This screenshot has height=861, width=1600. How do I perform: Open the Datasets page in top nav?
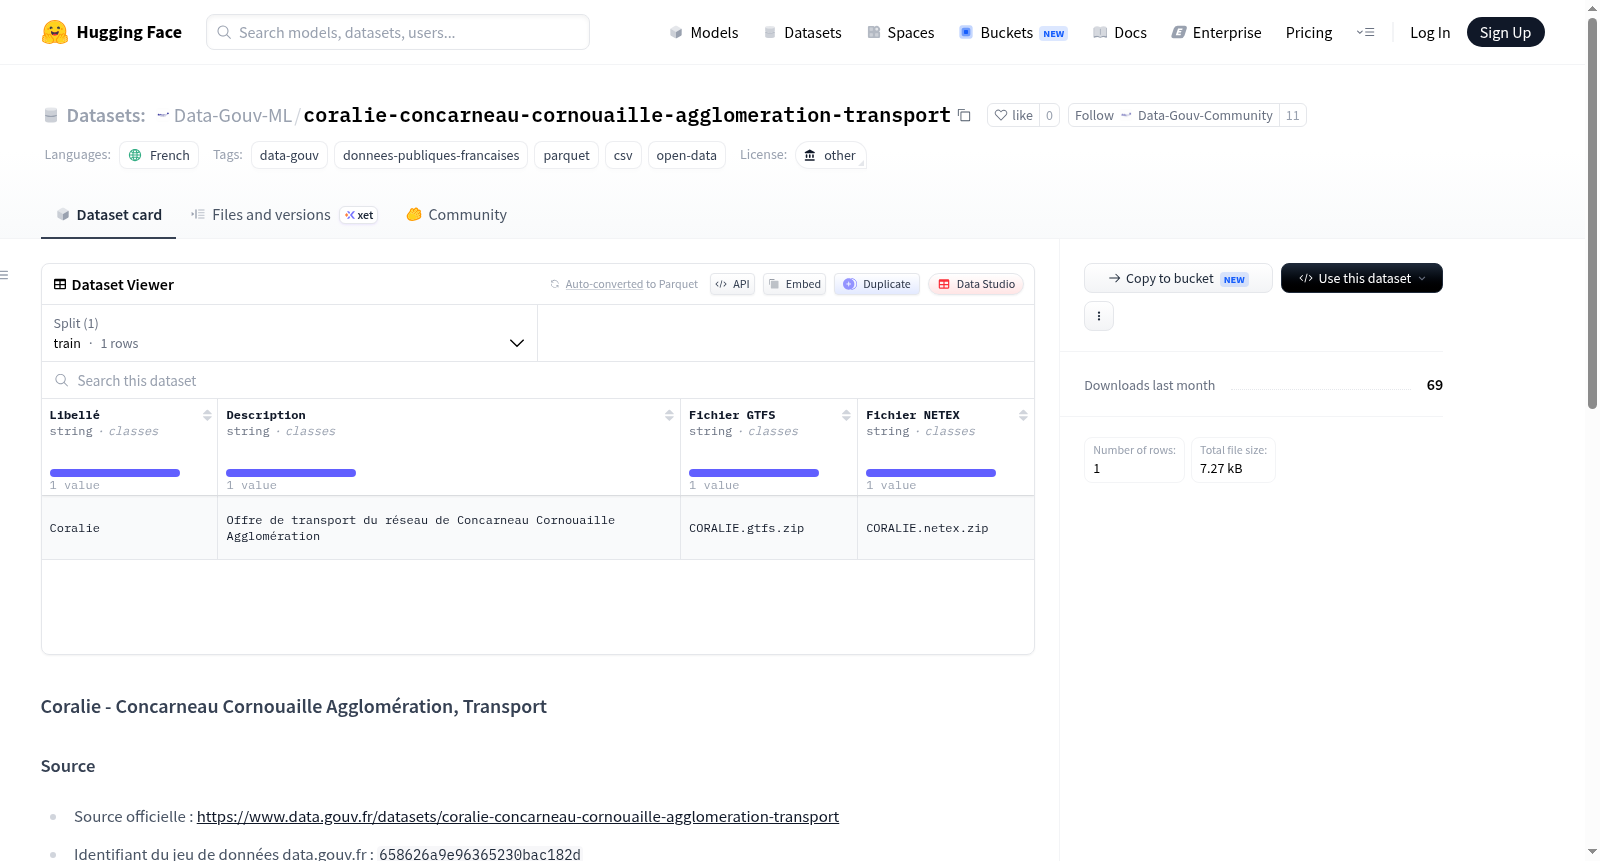803,32
